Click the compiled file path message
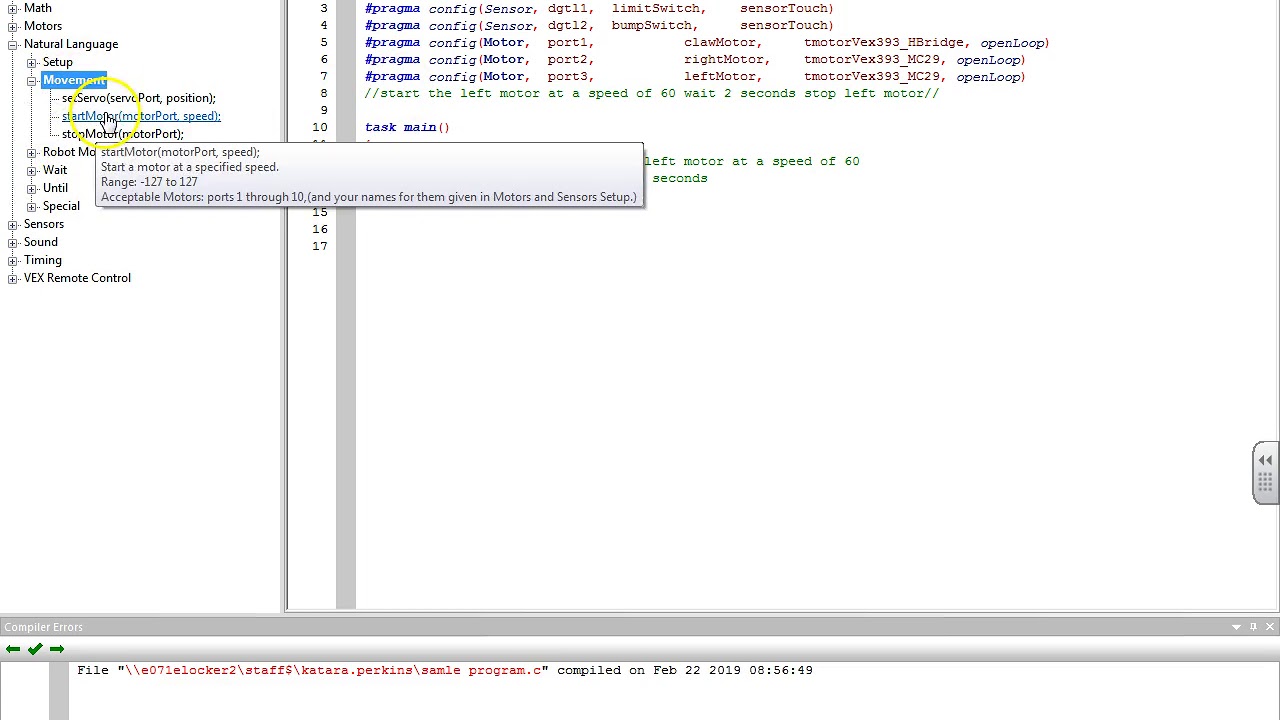The height and width of the screenshot is (720, 1280). click(445, 670)
